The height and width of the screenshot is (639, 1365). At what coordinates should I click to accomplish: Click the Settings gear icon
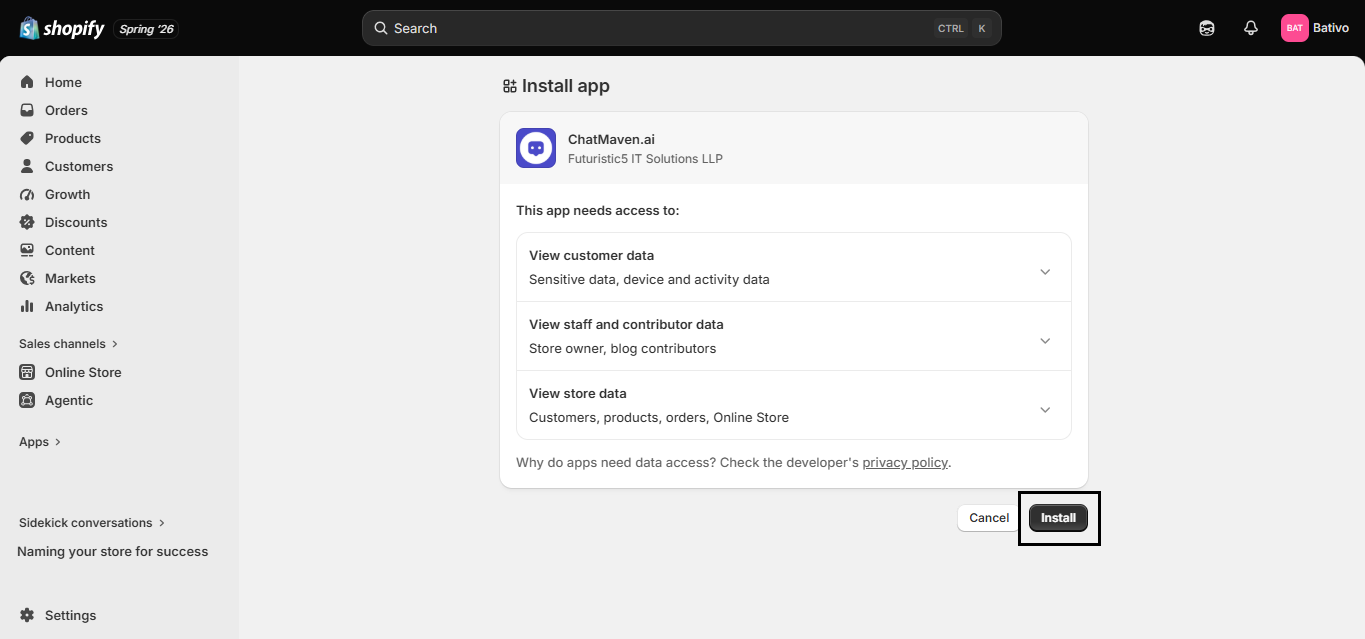click(x=27, y=615)
